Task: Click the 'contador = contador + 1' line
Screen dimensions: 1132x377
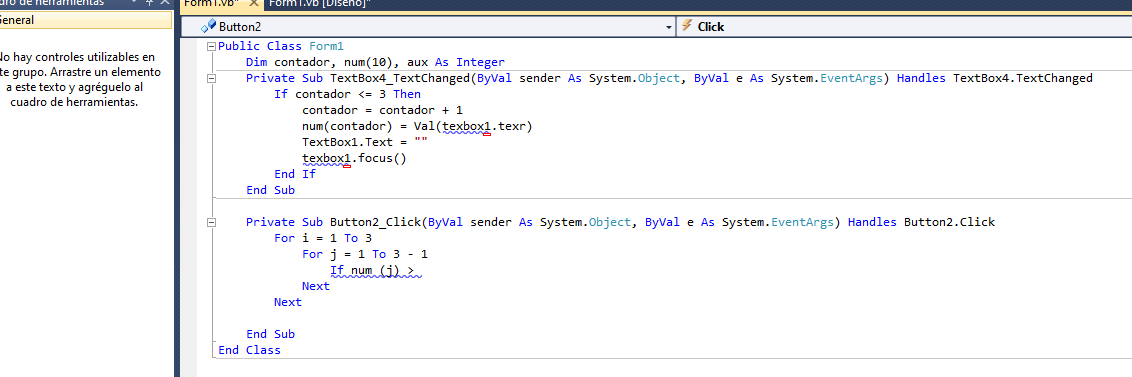Action: point(382,110)
